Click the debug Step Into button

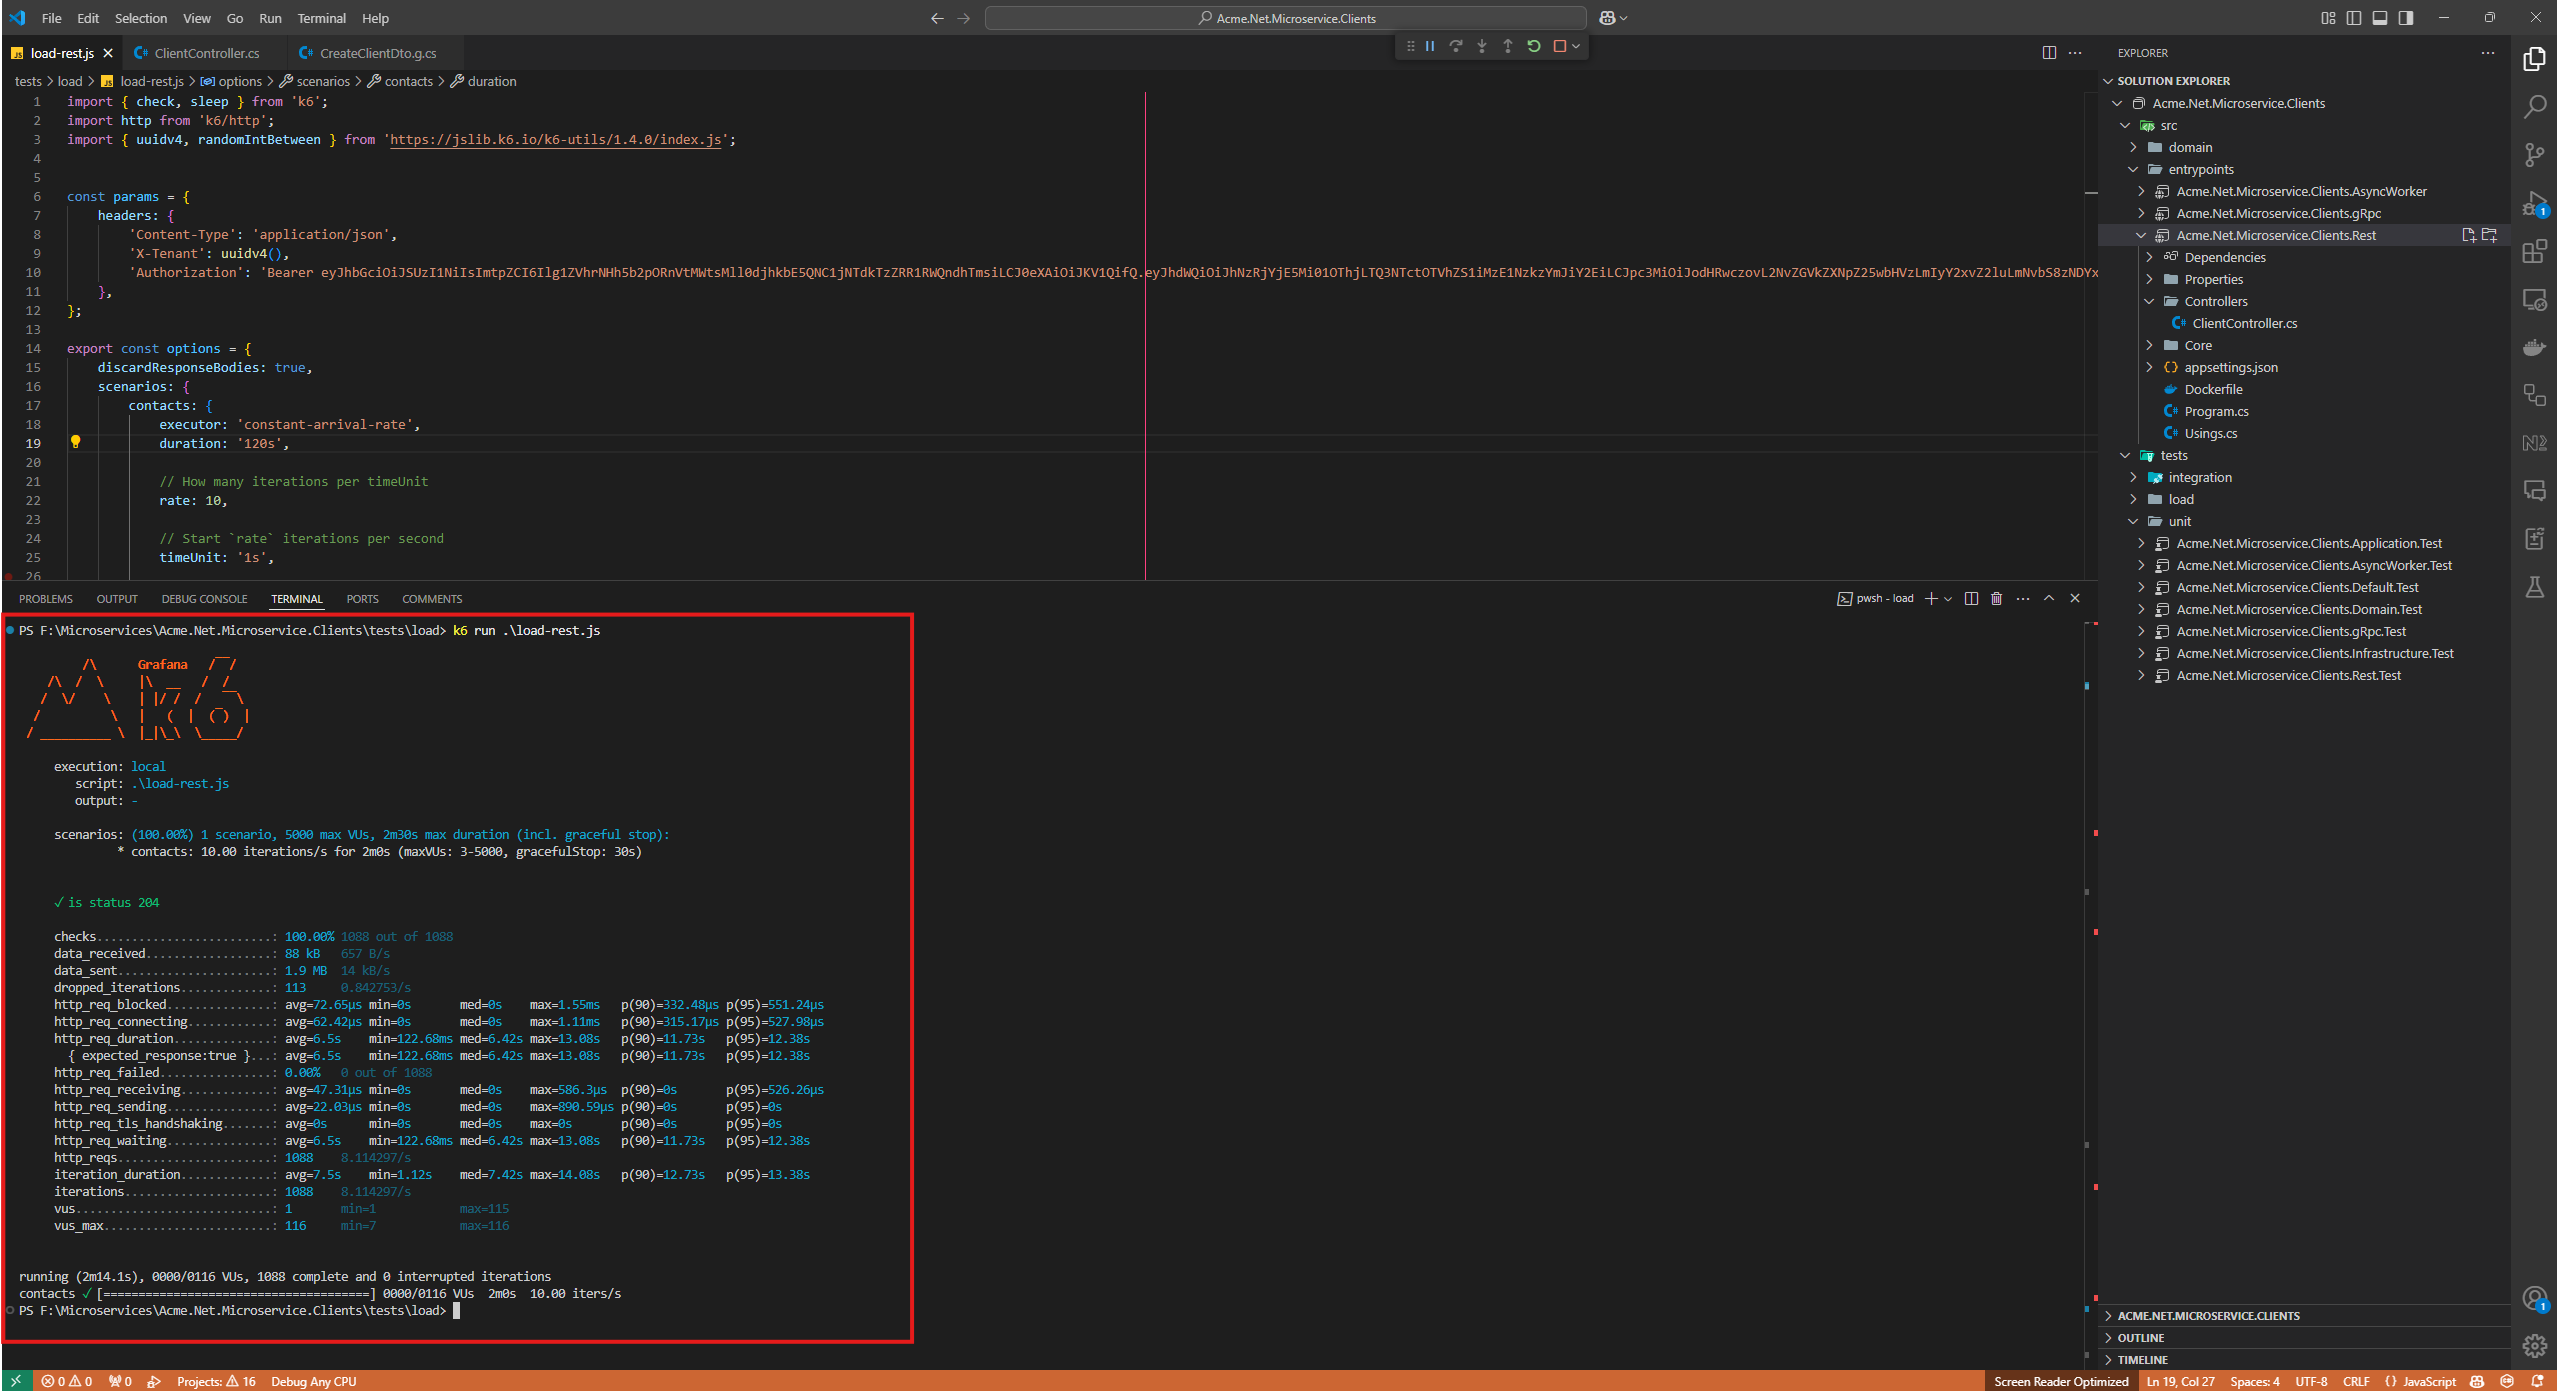point(1482,46)
